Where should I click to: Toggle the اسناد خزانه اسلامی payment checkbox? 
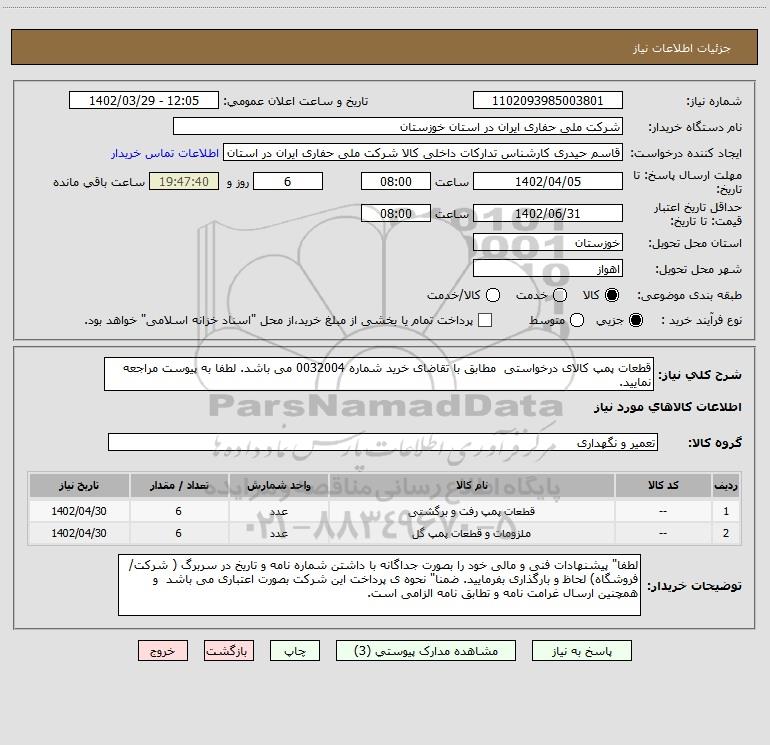(485, 320)
